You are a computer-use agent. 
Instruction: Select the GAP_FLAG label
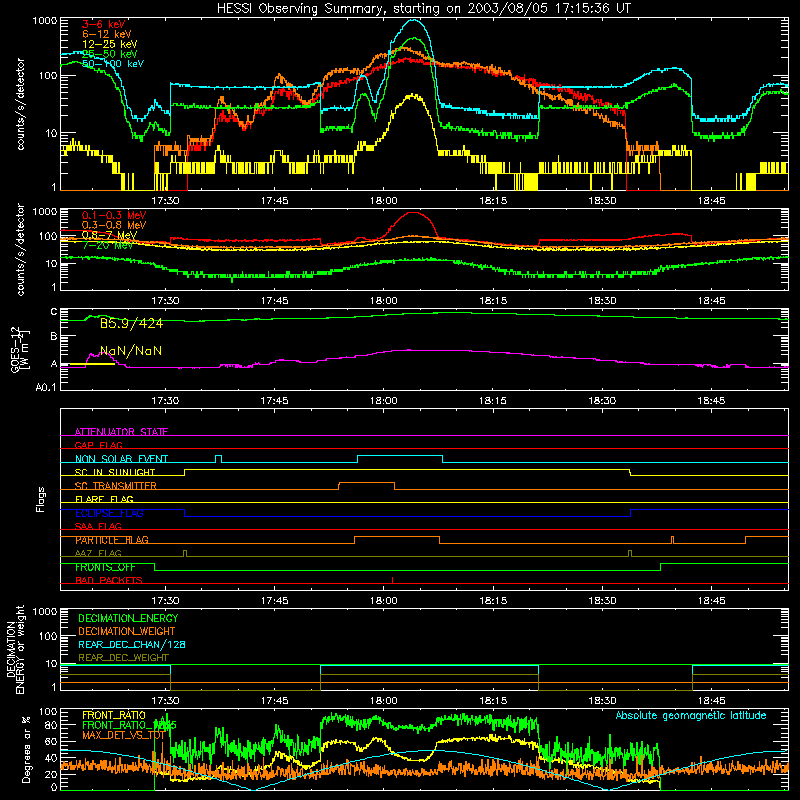pos(98,445)
